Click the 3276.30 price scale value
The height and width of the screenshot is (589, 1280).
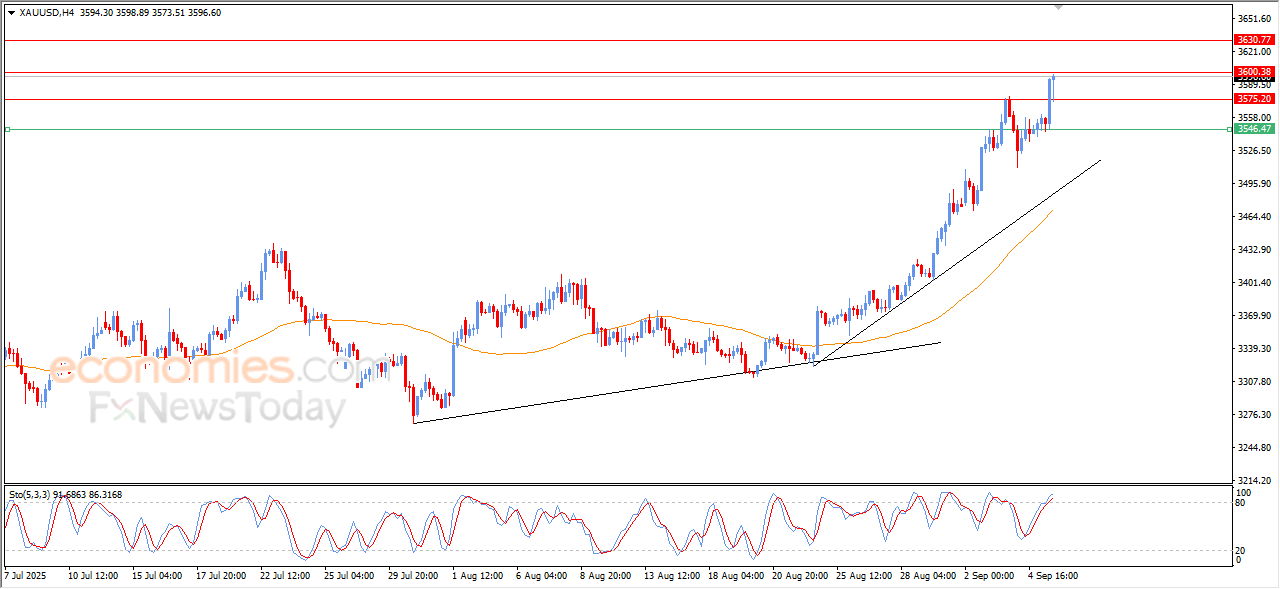click(1254, 415)
